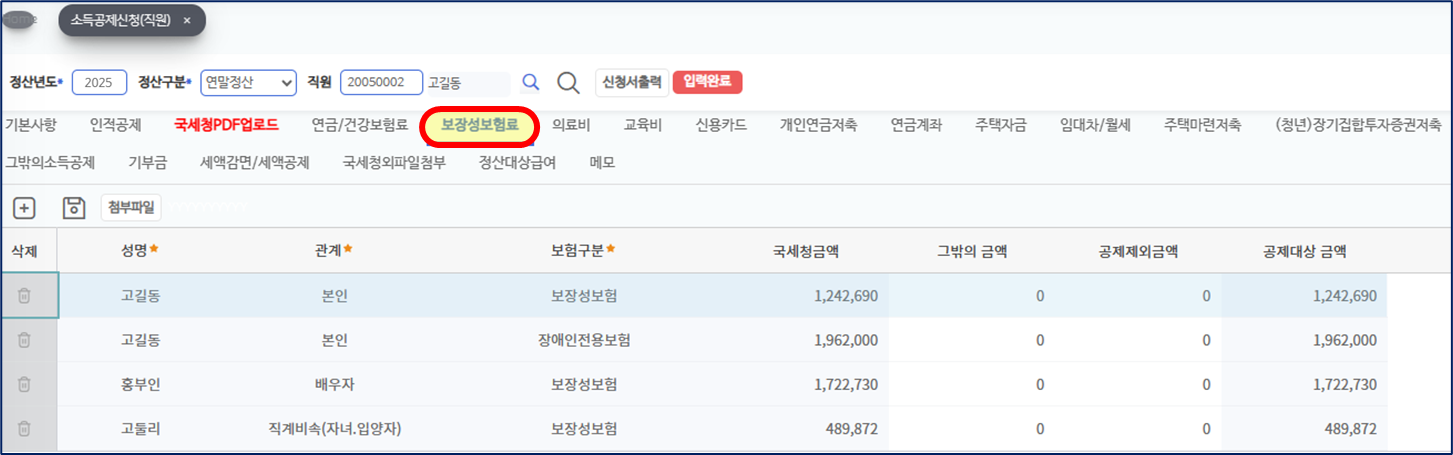Click the 보험구분 column header
This screenshot has height=455, width=1453.
(x=584, y=250)
